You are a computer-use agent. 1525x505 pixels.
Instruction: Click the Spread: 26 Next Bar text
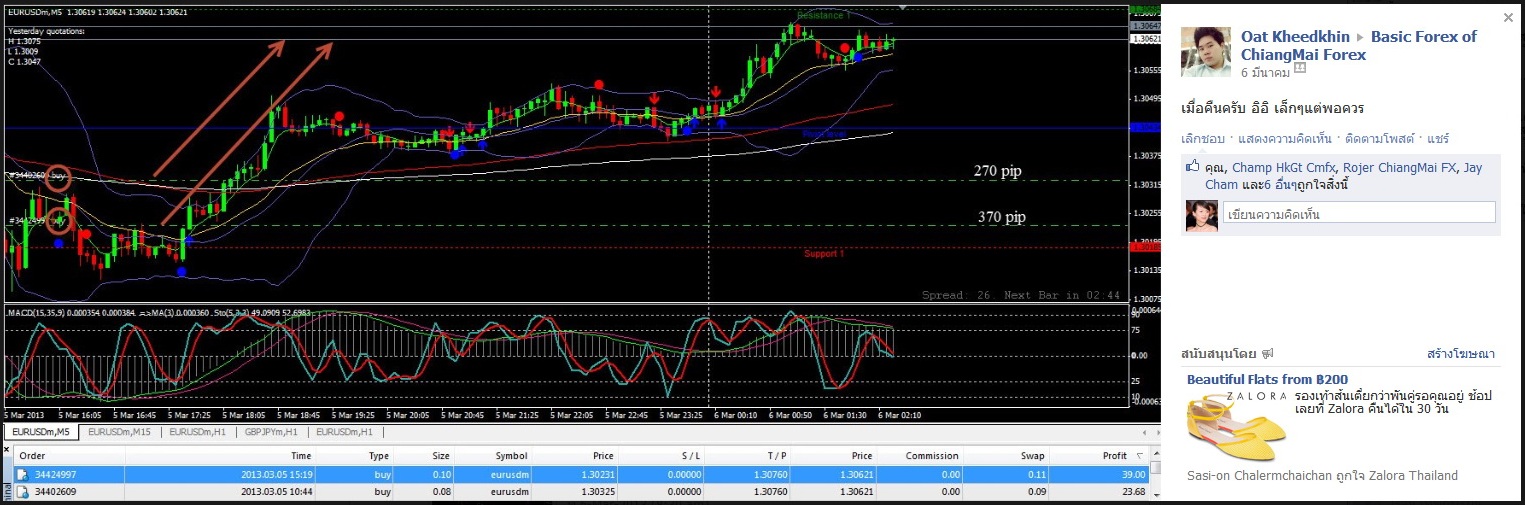(x=1021, y=295)
